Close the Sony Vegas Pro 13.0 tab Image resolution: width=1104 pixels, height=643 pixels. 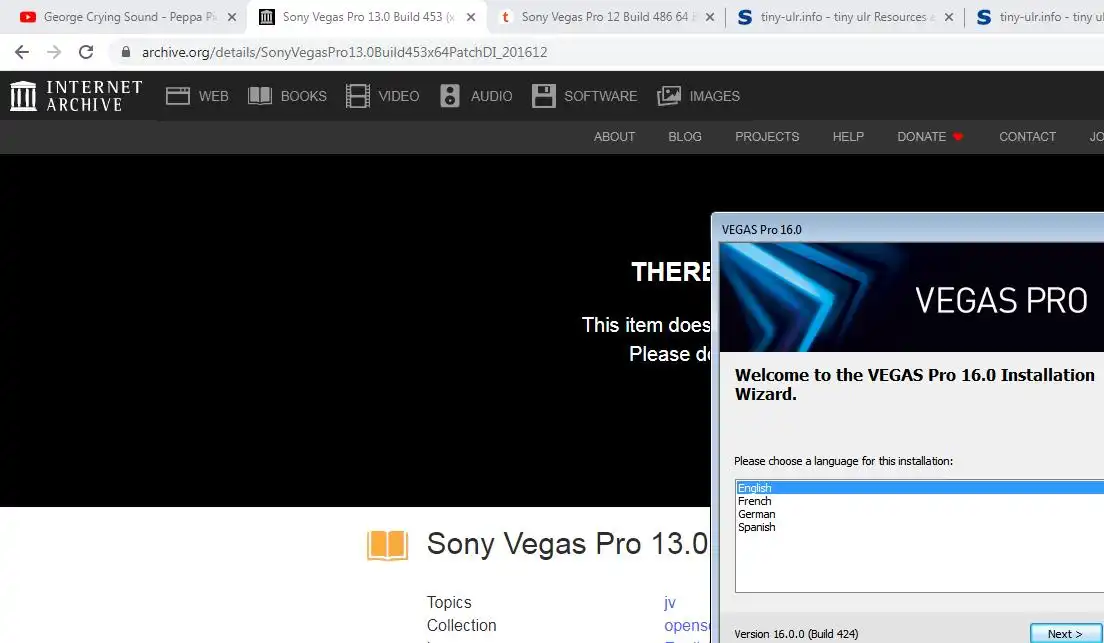pos(471,17)
